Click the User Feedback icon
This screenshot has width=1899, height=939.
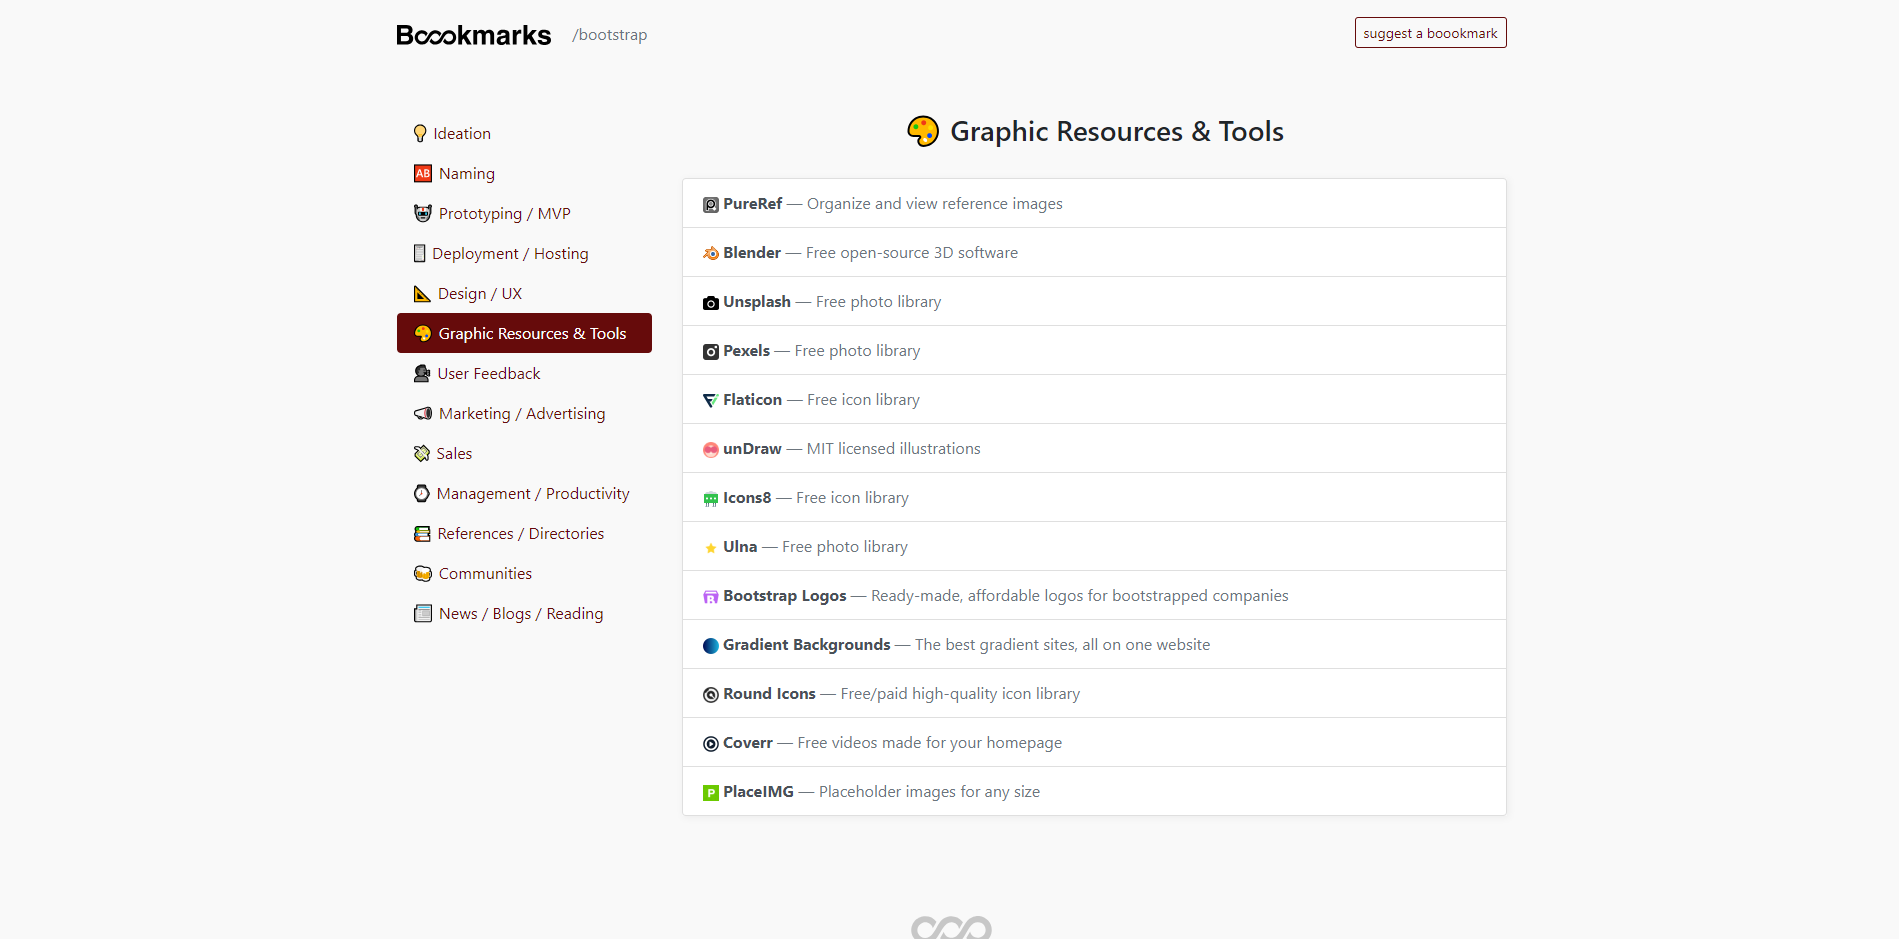coord(422,373)
